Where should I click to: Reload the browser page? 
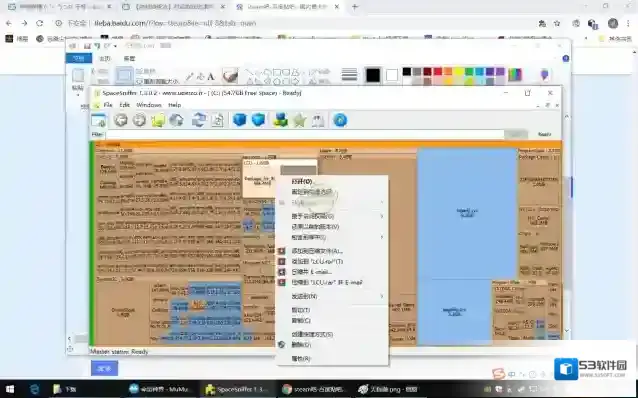click(x=39, y=23)
